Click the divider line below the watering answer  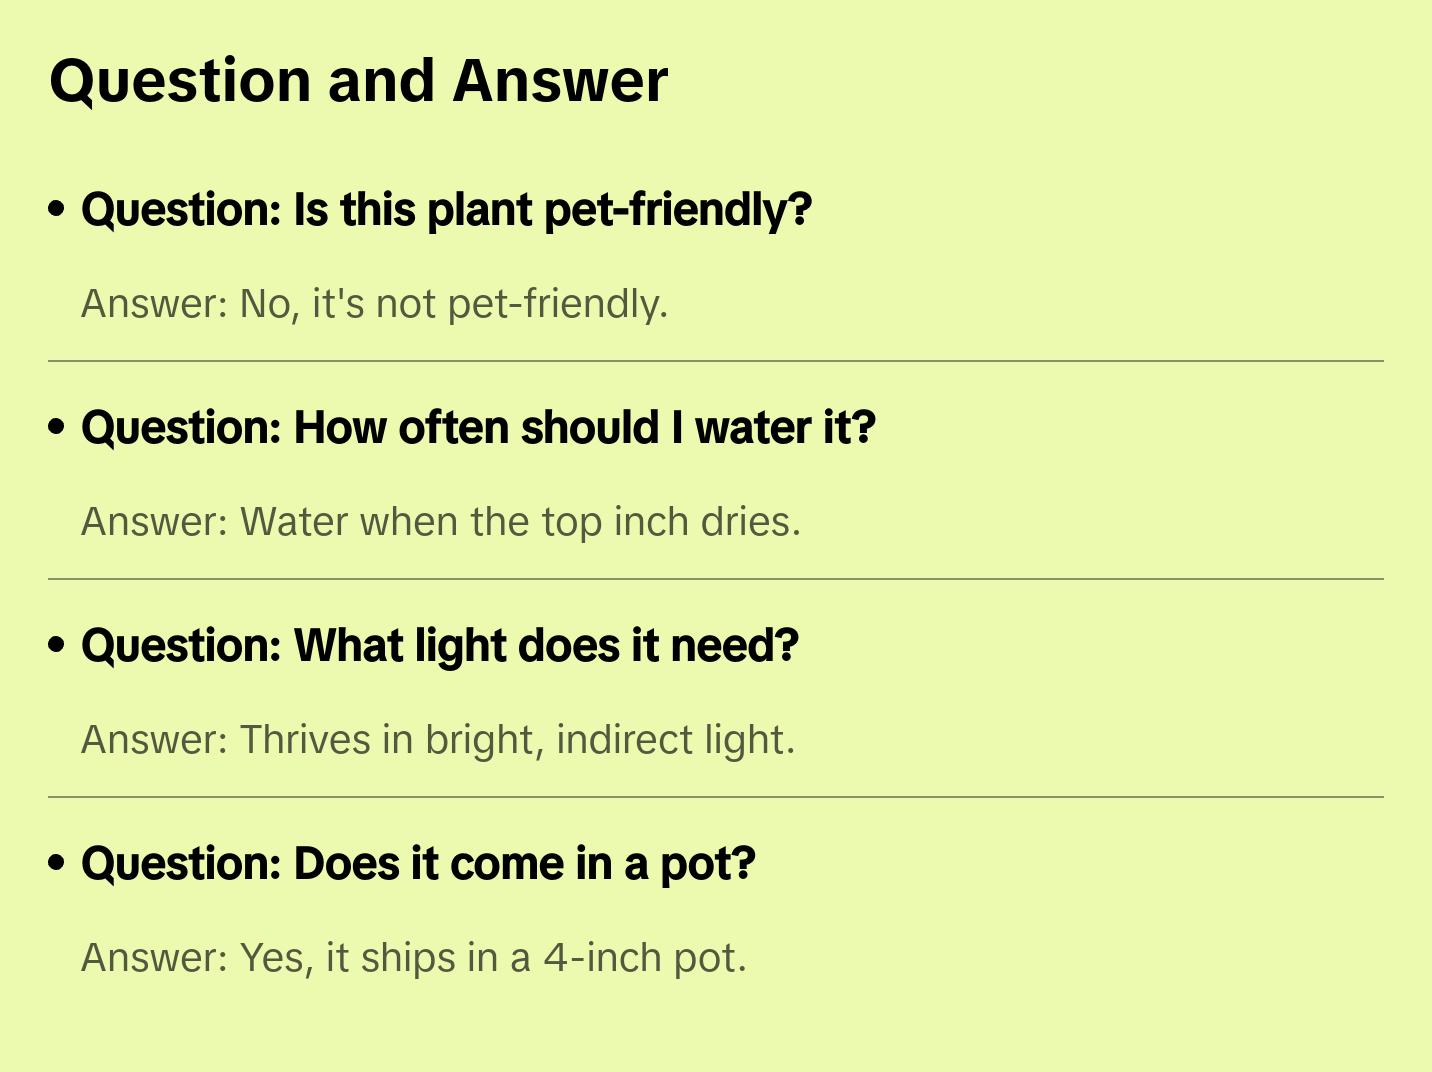[x=716, y=579]
